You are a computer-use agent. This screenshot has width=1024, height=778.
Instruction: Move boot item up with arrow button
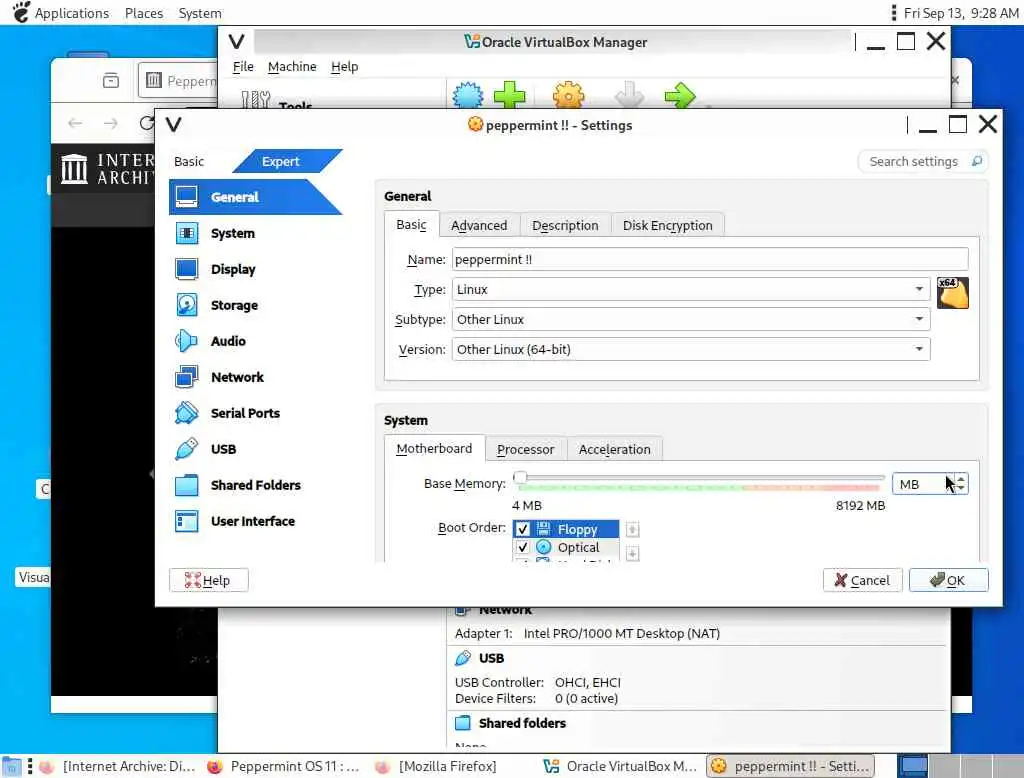632,529
